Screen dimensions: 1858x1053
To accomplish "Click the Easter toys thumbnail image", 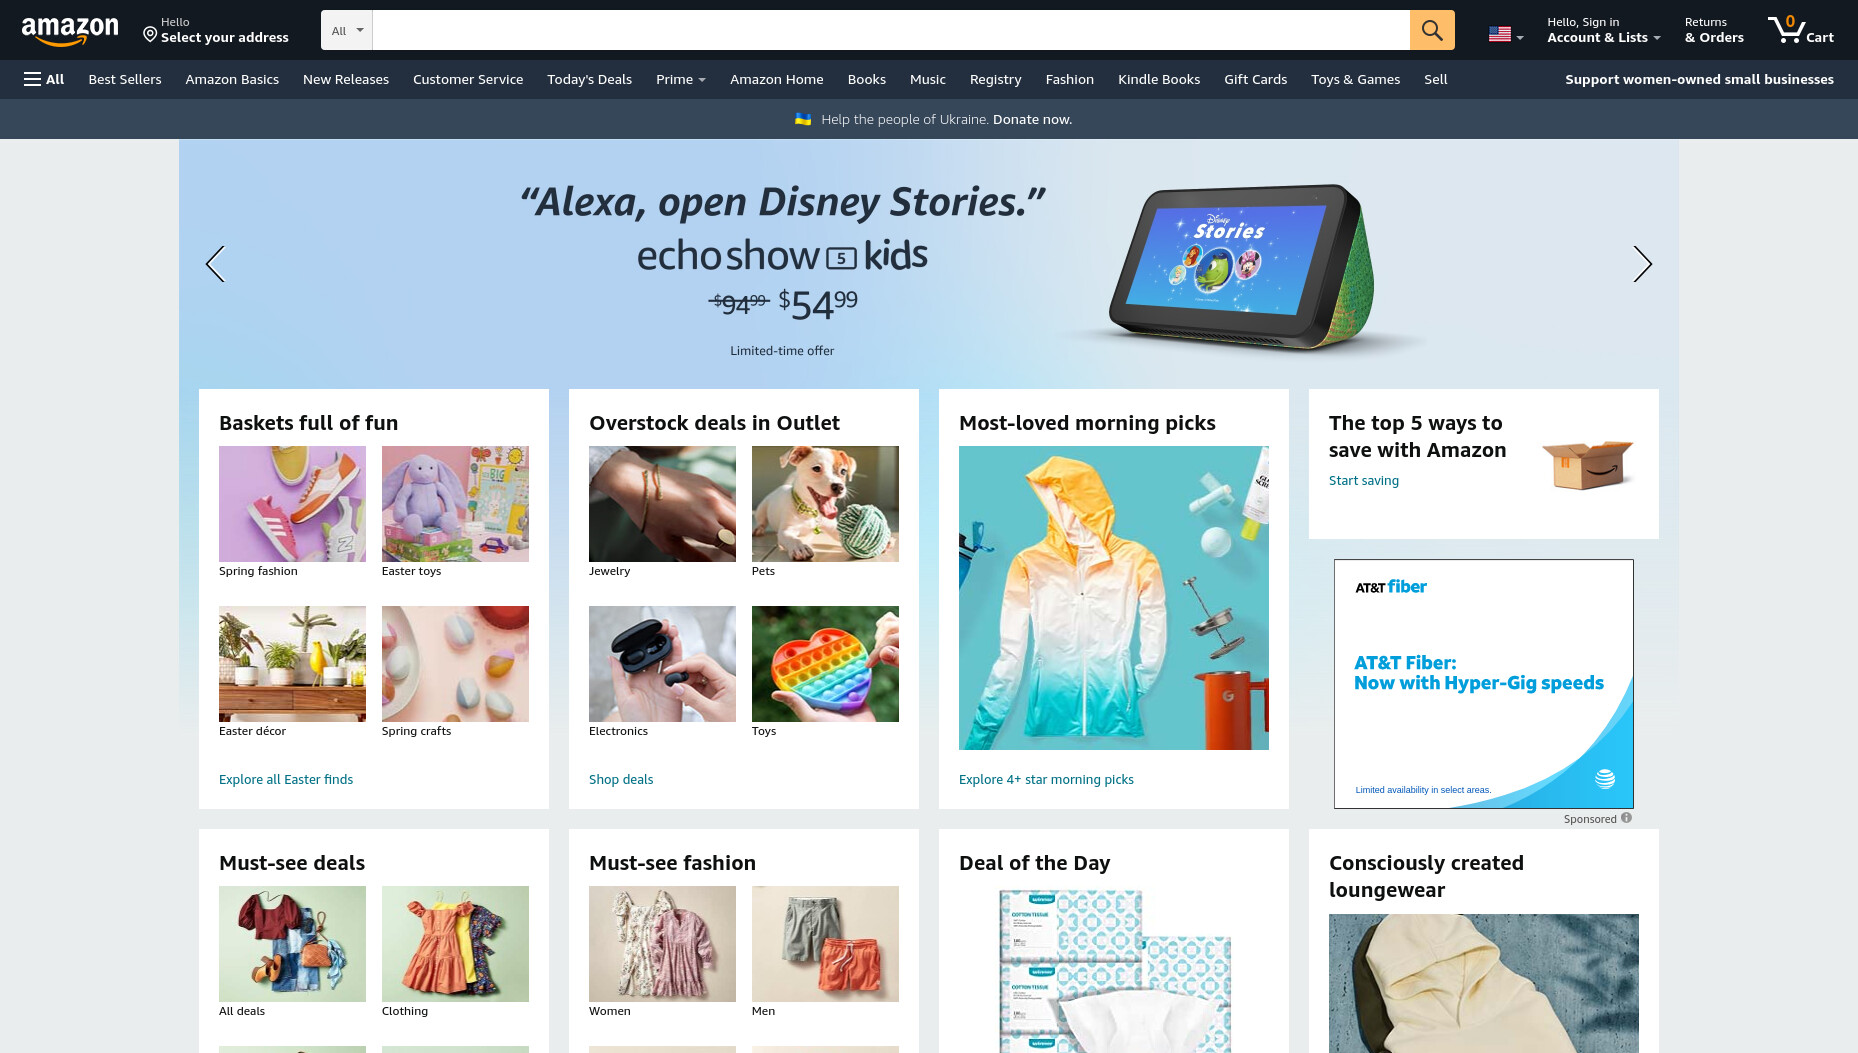I will coord(455,504).
